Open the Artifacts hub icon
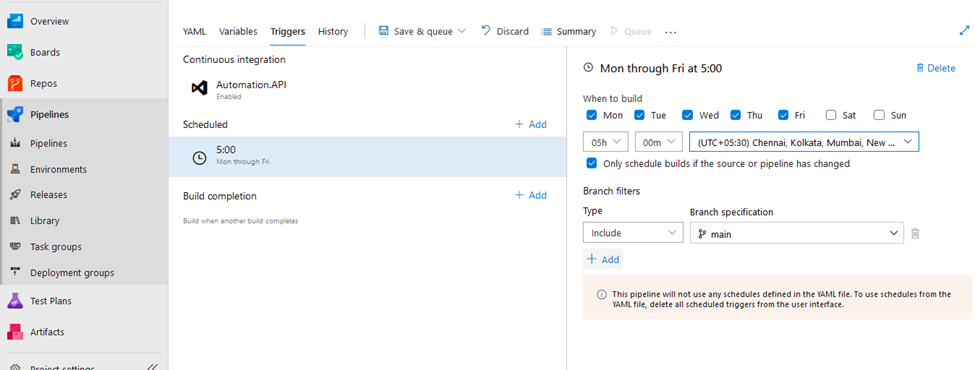This screenshot has height=370, width=975. [15, 332]
